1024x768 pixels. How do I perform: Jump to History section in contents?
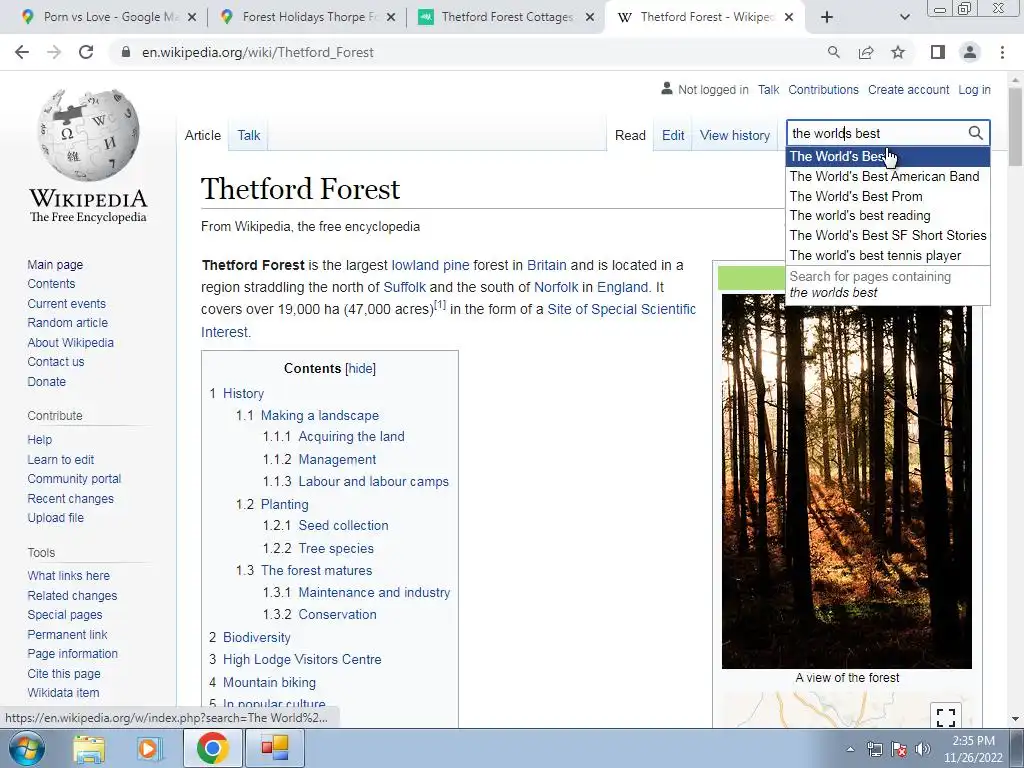point(243,393)
